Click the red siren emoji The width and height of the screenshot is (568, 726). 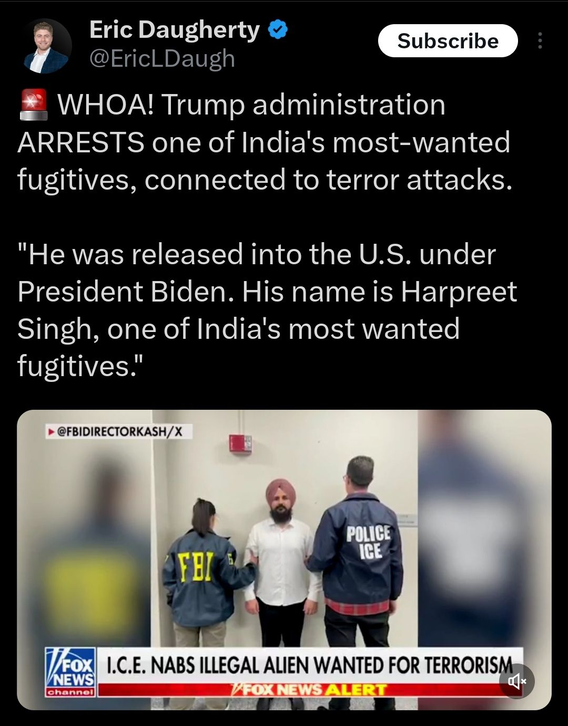pos(34,105)
